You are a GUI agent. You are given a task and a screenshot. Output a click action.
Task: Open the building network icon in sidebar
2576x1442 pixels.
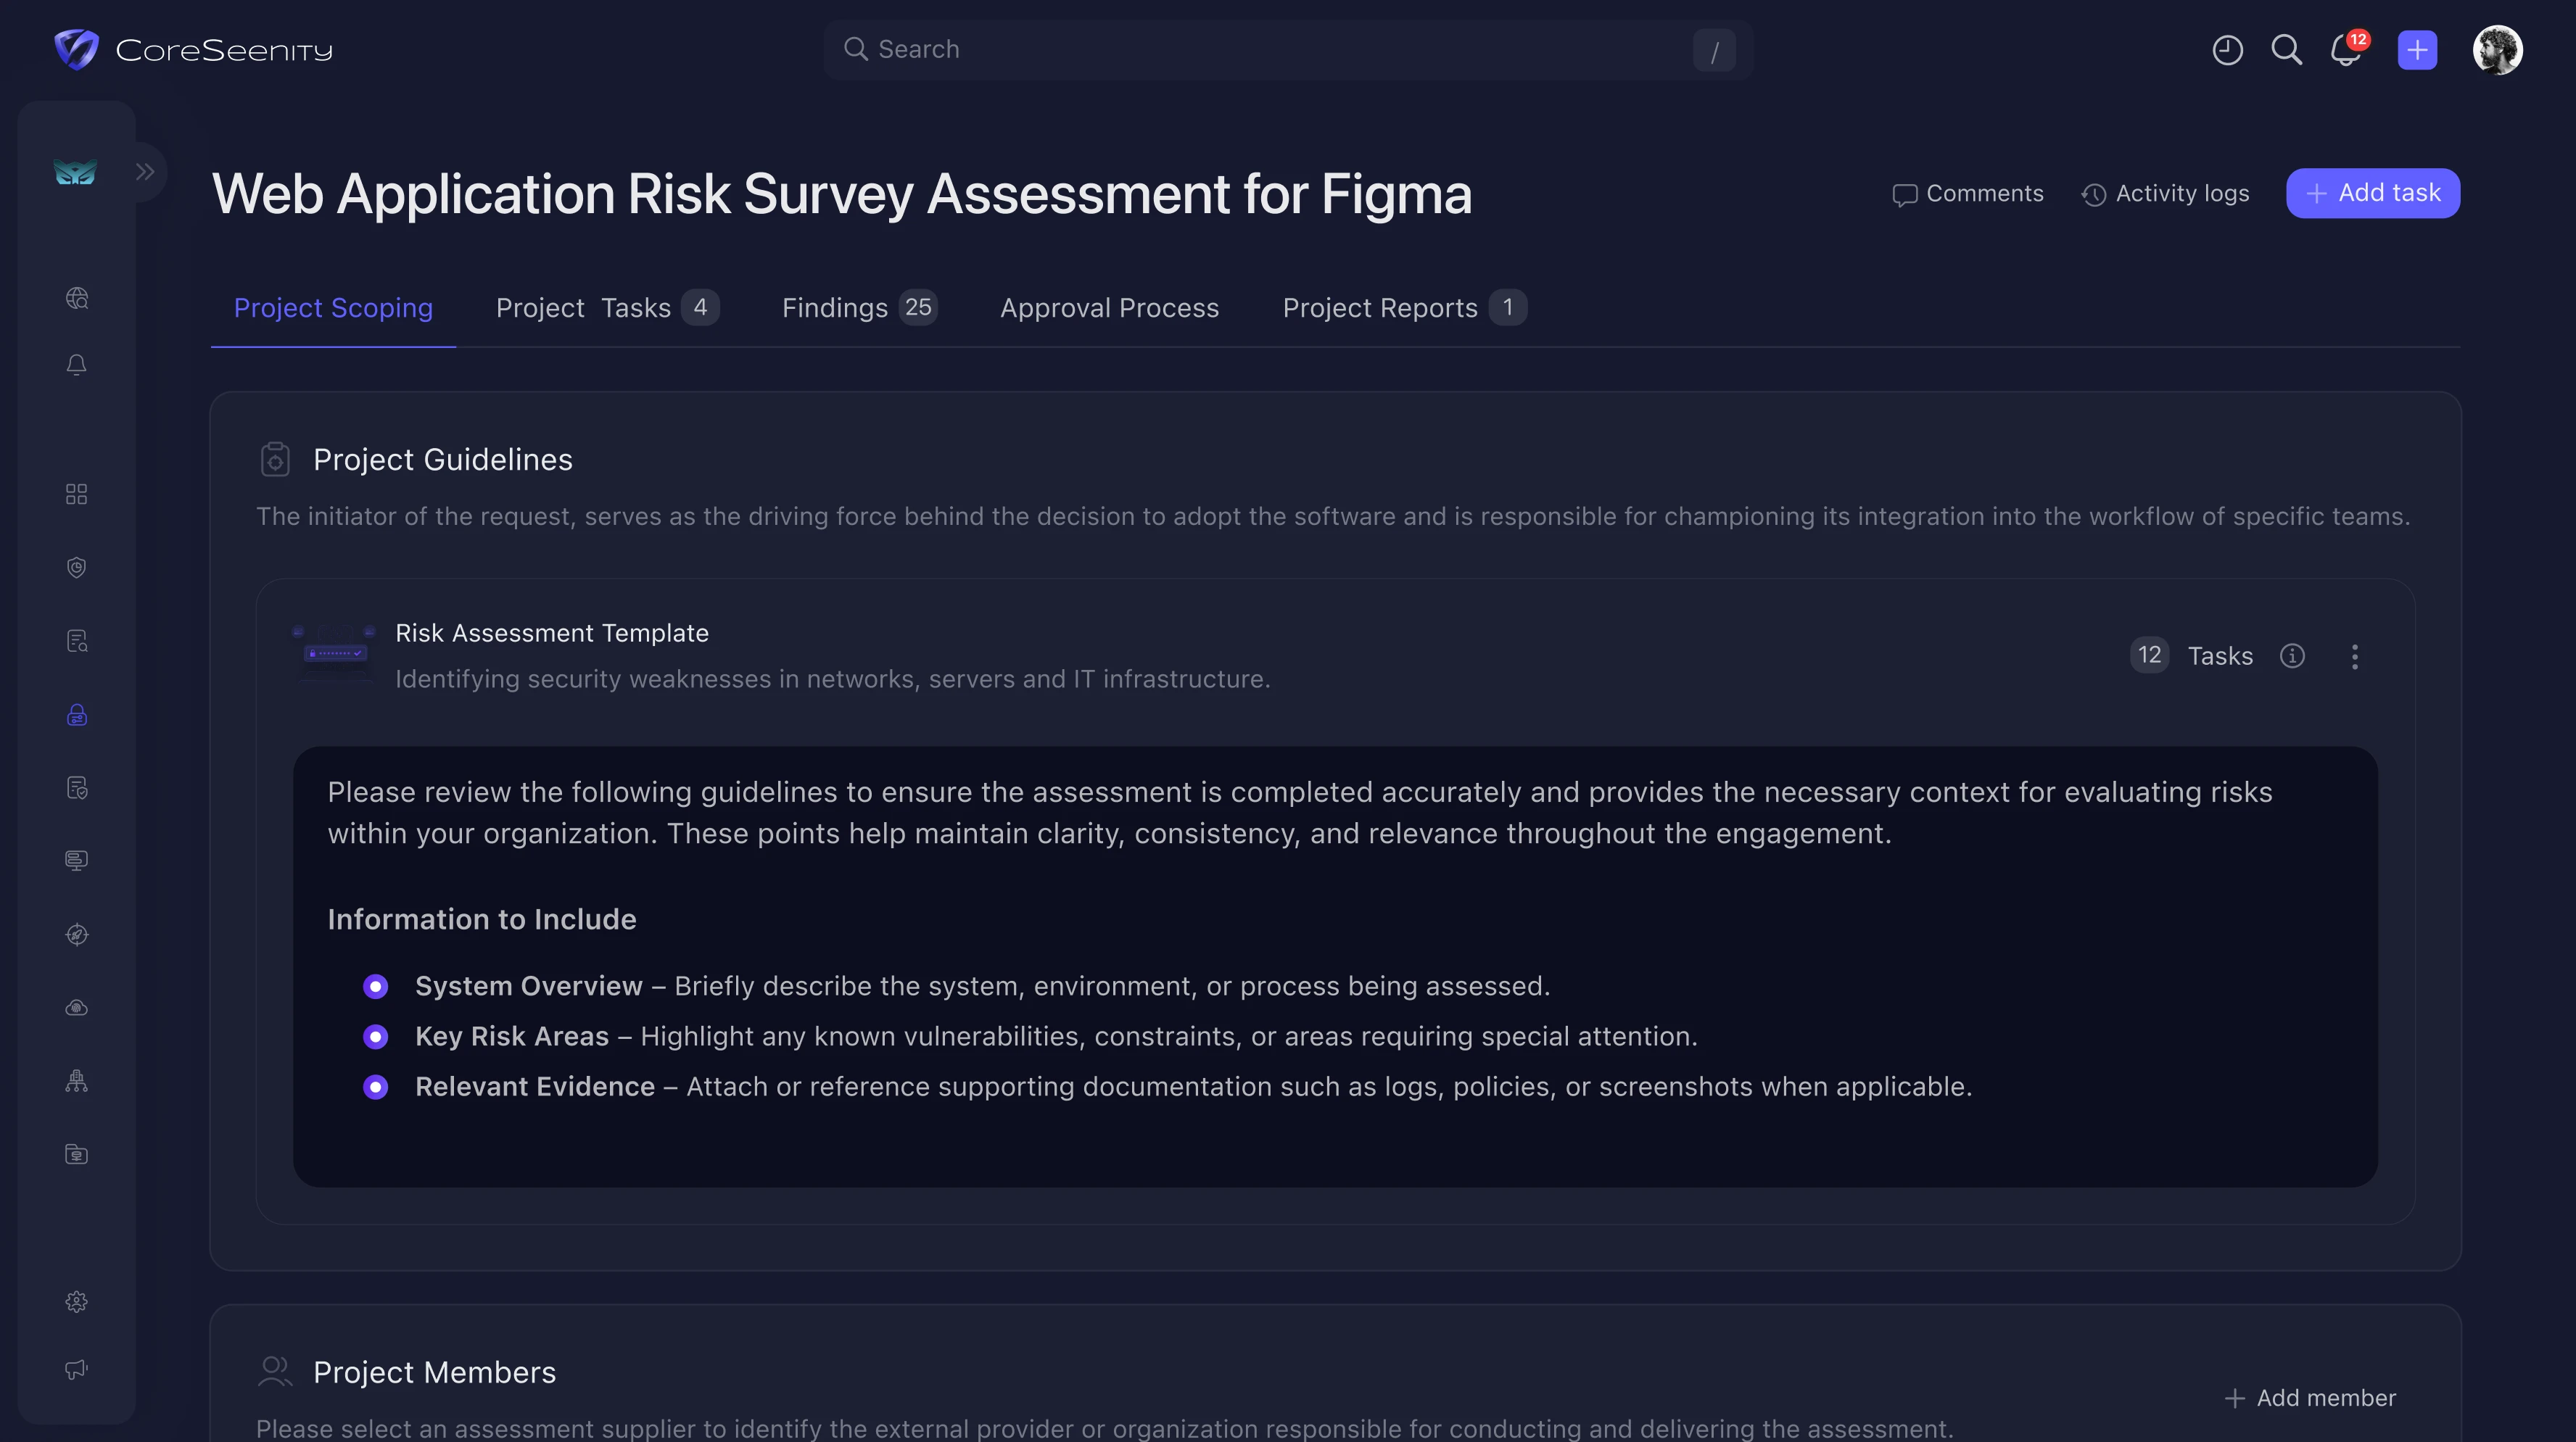(77, 1081)
